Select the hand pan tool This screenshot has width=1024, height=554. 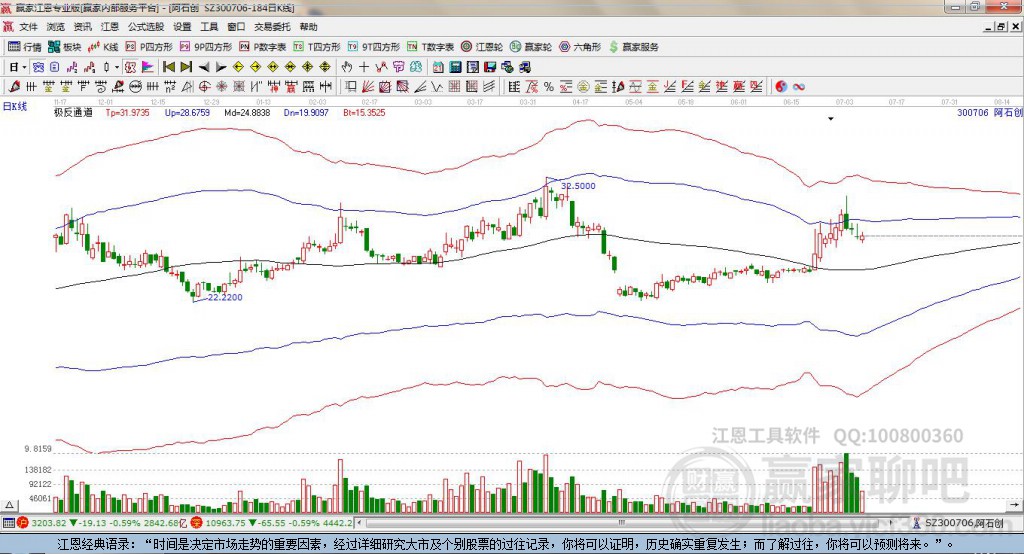346,67
